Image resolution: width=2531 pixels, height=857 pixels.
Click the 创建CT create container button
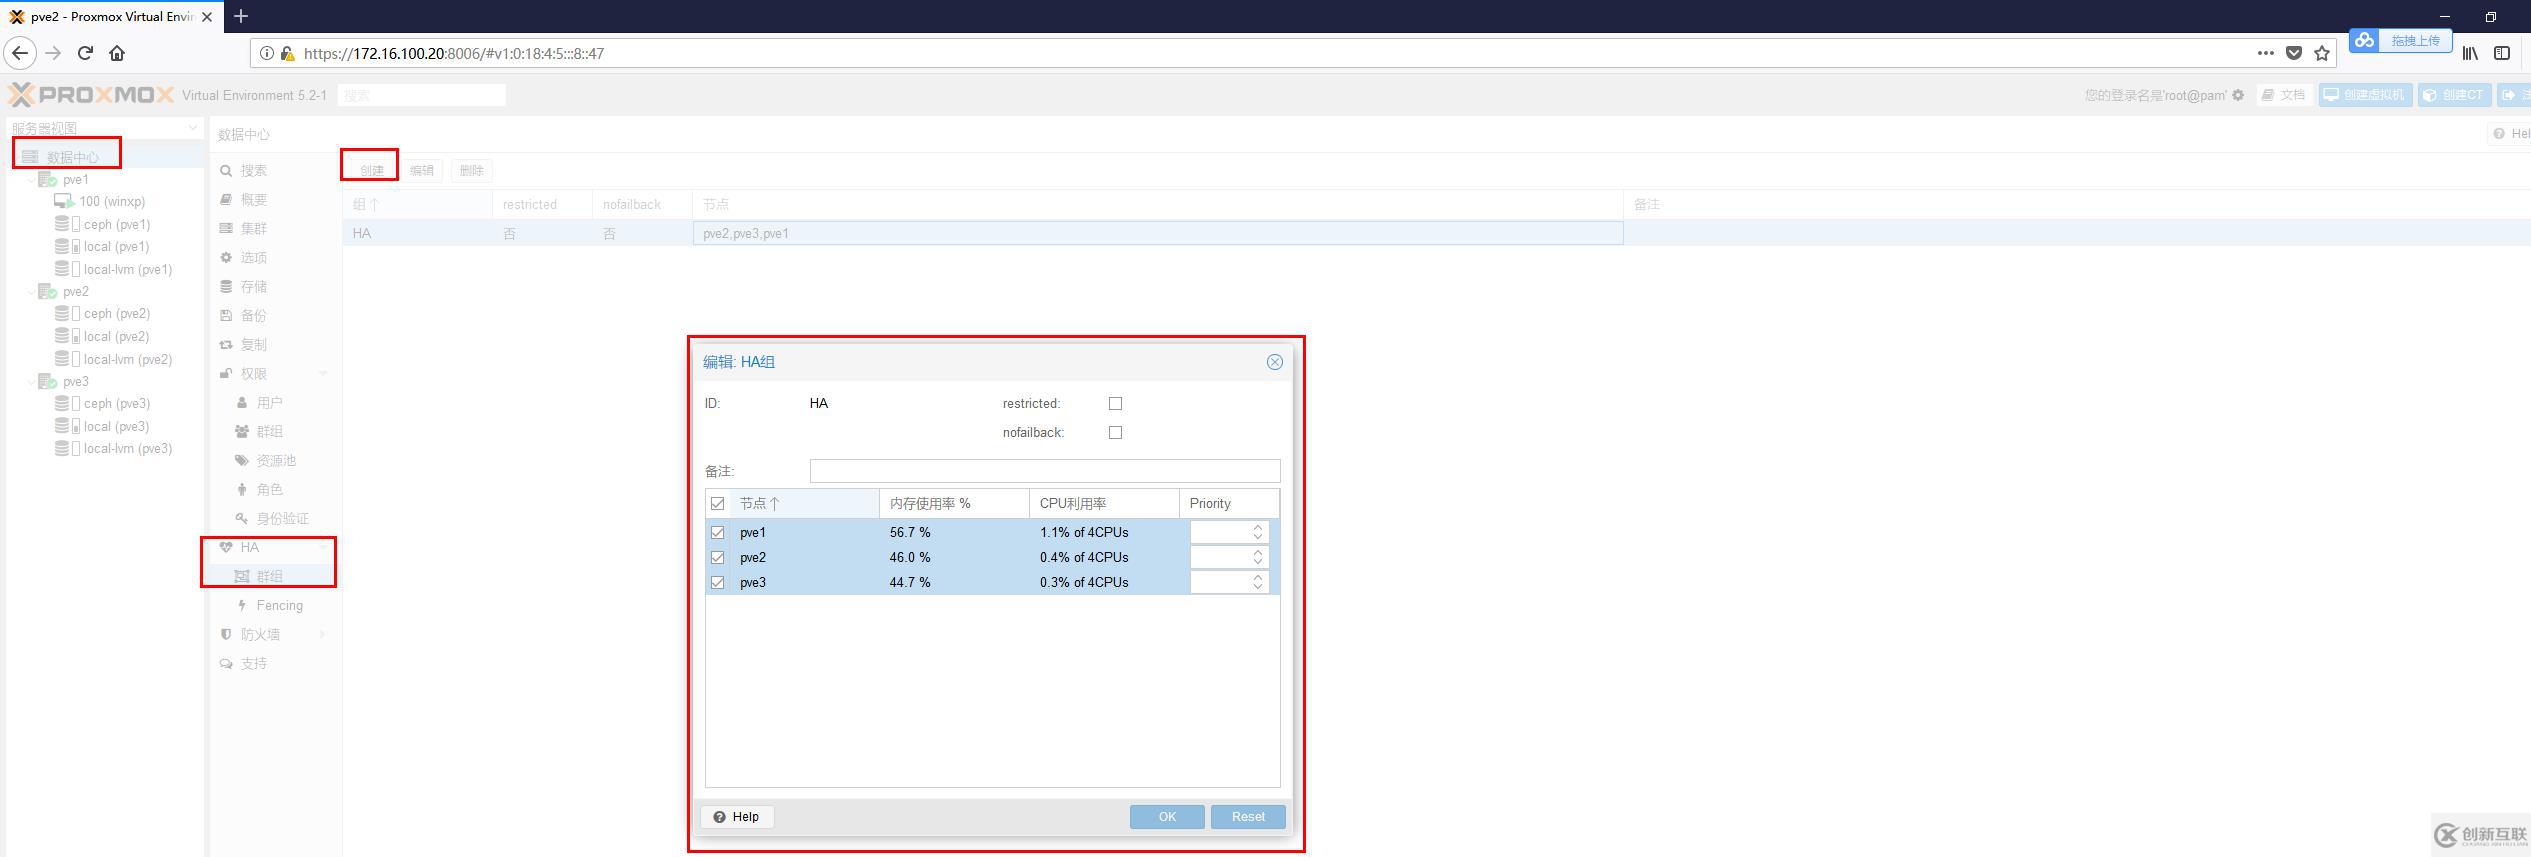click(2454, 95)
